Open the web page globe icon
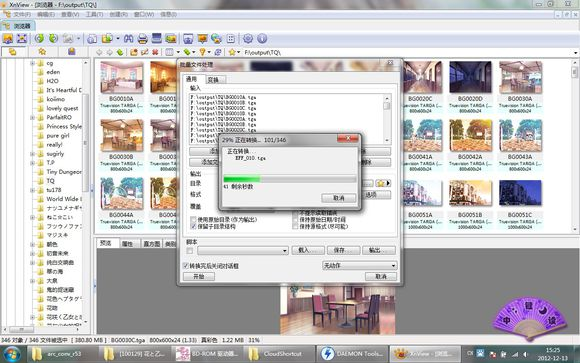The image size is (580, 363). coord(216,38)
